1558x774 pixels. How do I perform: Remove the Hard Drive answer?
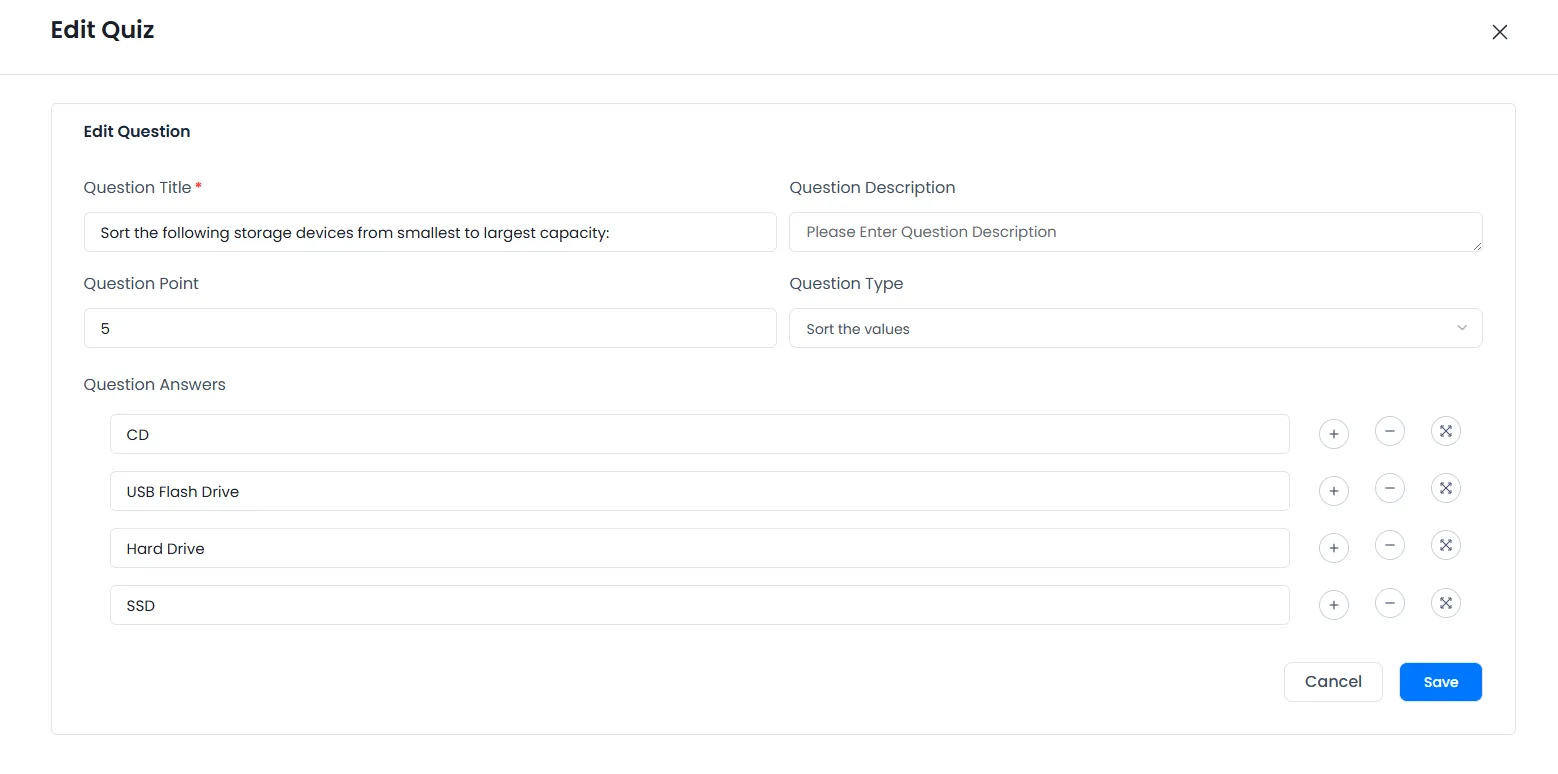click(1389, 545)
